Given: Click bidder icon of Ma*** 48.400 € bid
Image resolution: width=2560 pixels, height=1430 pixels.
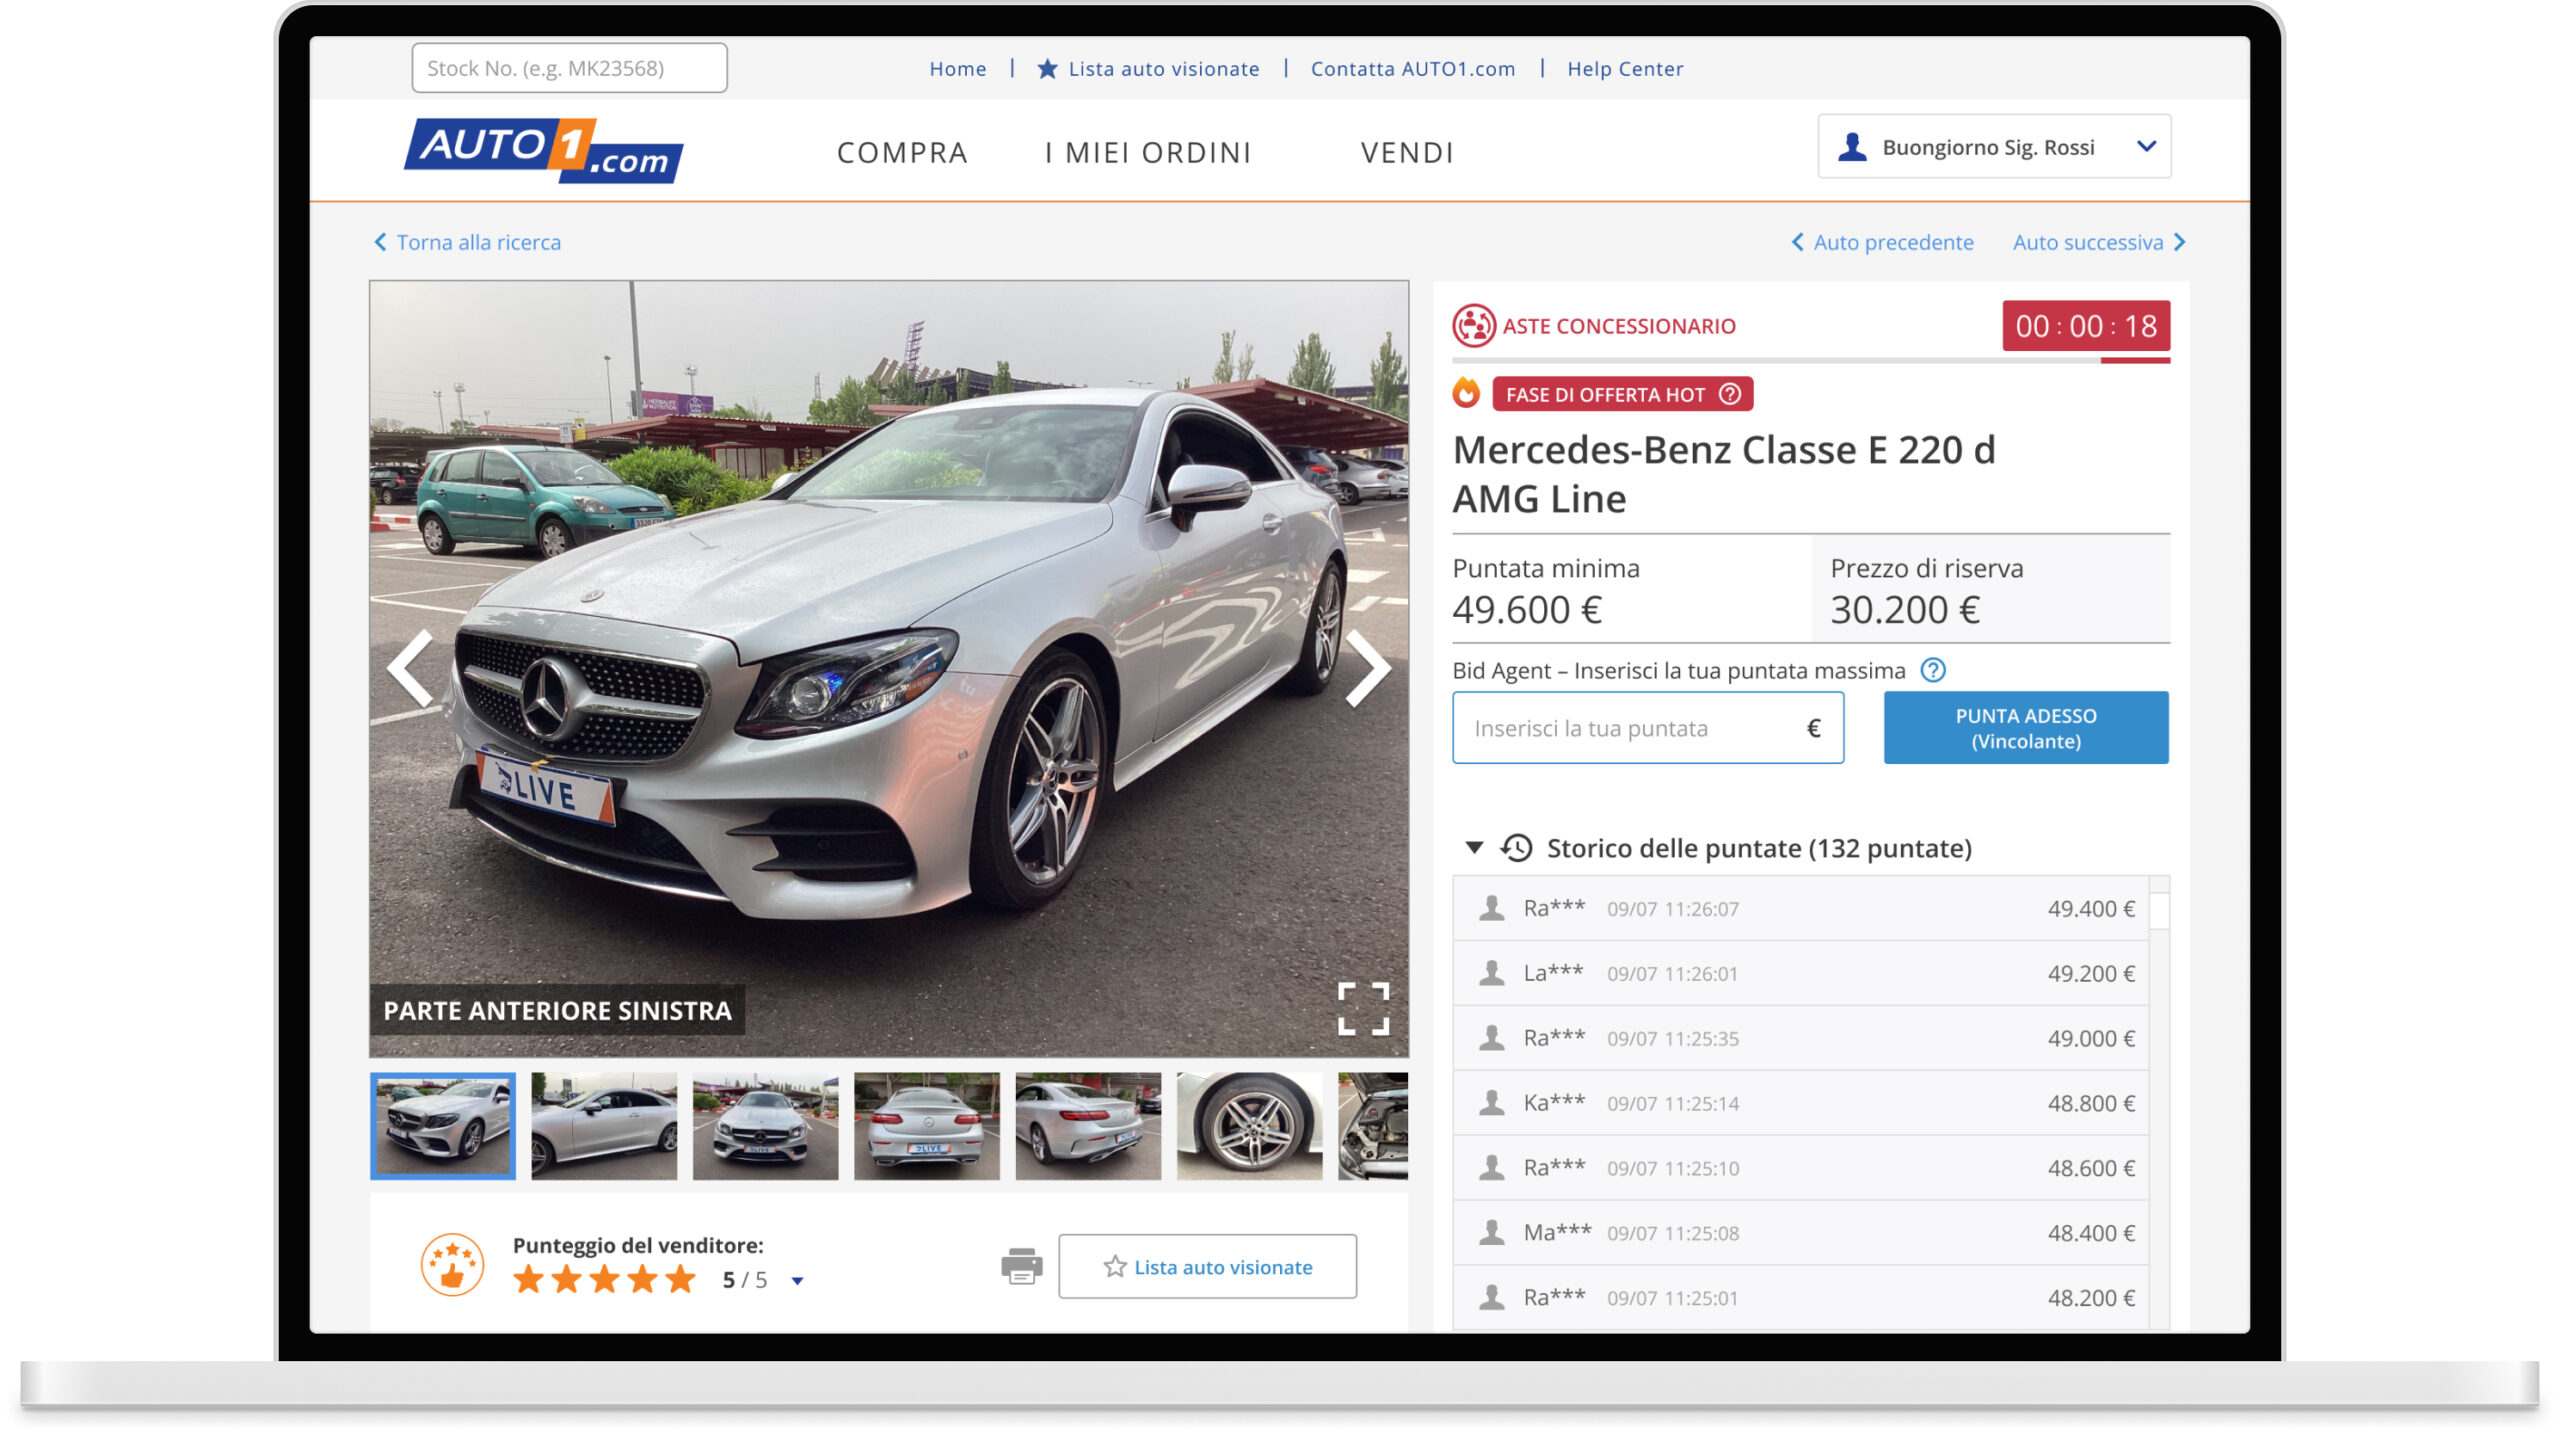Looking at the screenshot, I should point(1491,1233).
